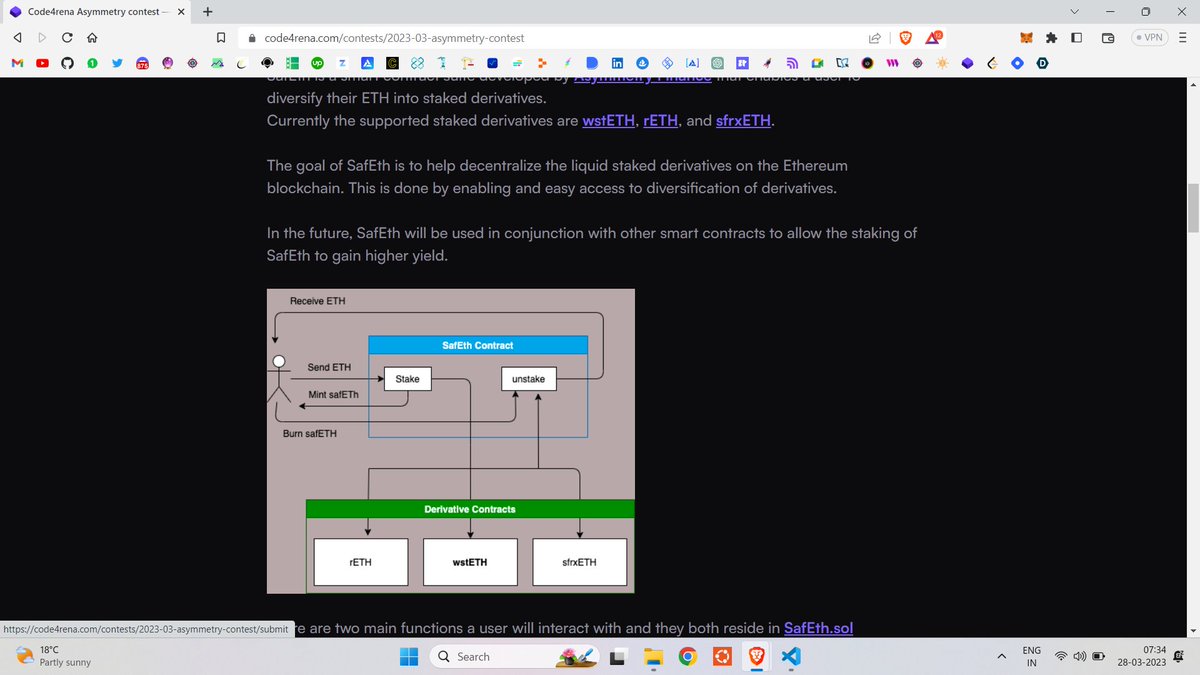Open the Google Meet bookmark
This screenshot has width=1200, height=675.
click(x=818, y=63)
